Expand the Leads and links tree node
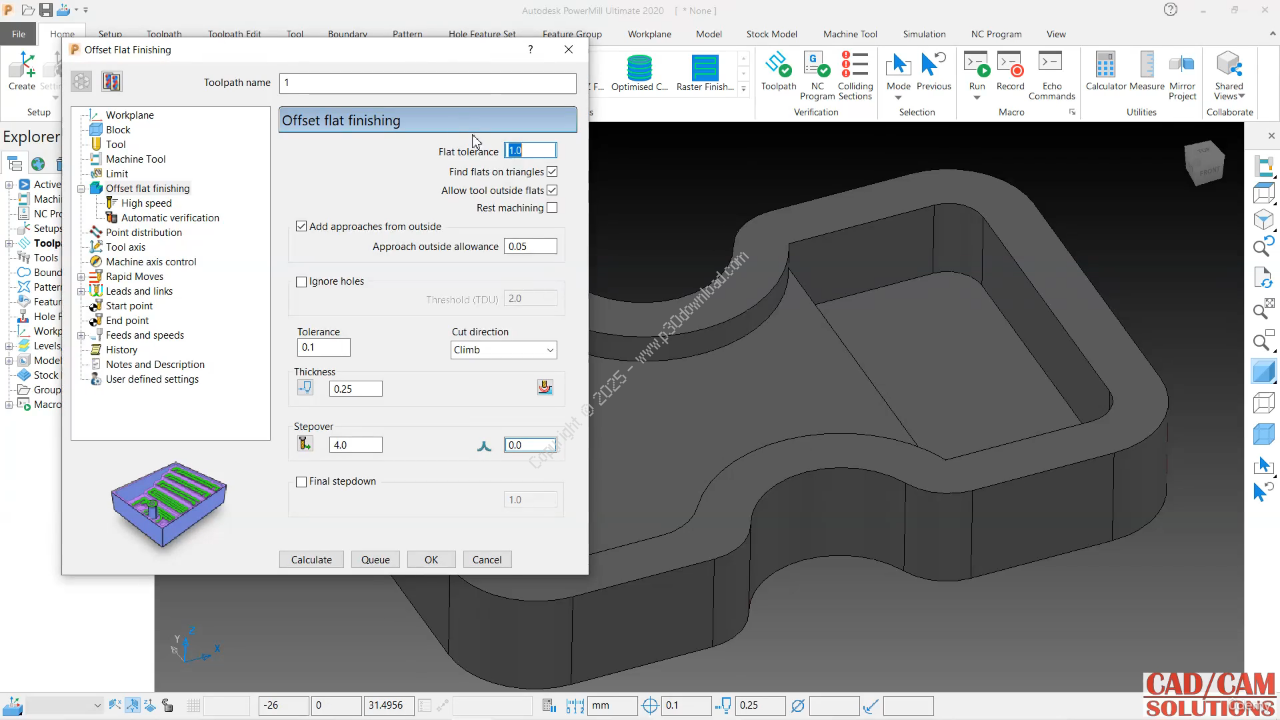The image size is (1280, 720). (82, 291)
